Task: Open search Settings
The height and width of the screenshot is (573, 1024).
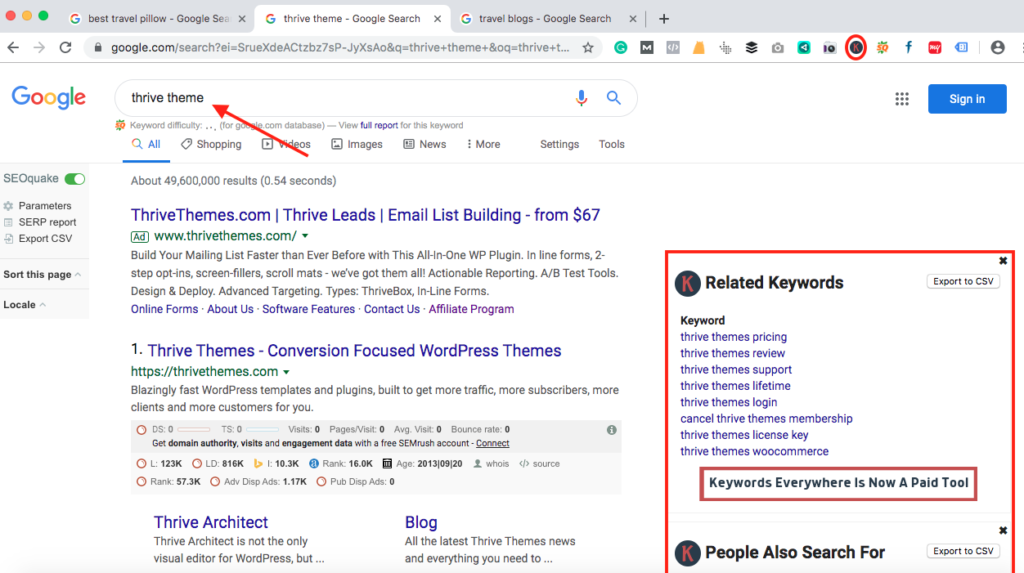Action: 559,144
